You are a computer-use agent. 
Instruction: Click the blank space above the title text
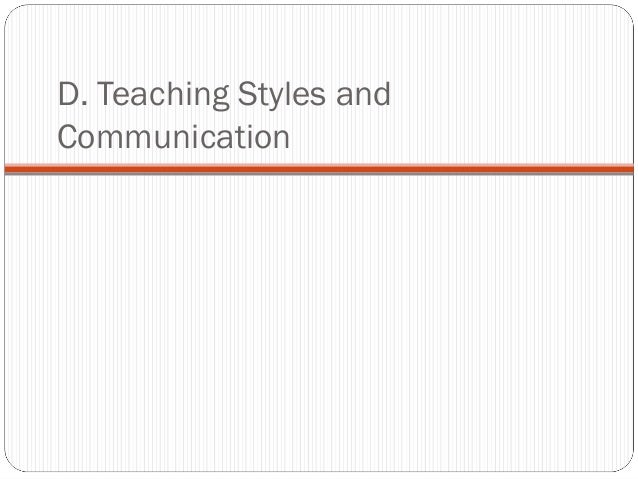coord(319,41)
